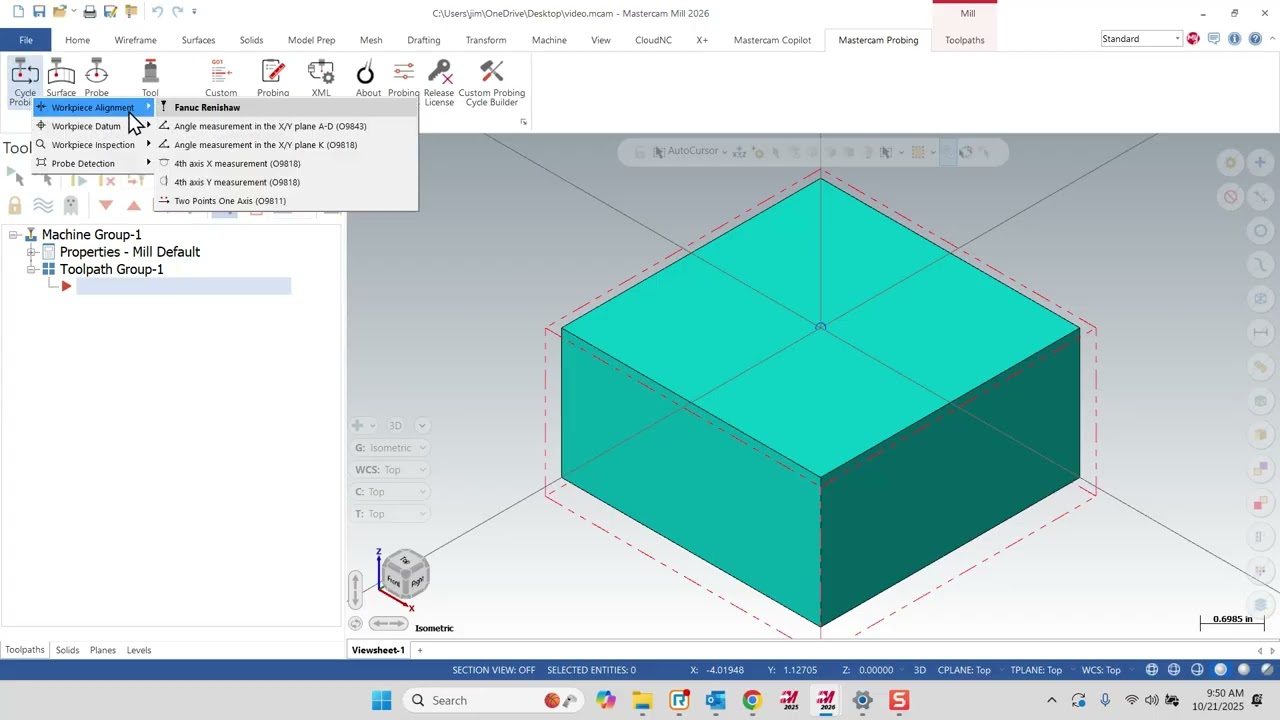This screenshot has width=1280, height=720.
Task: Open Chrome from the taskbar
Action: pos(752,700)
